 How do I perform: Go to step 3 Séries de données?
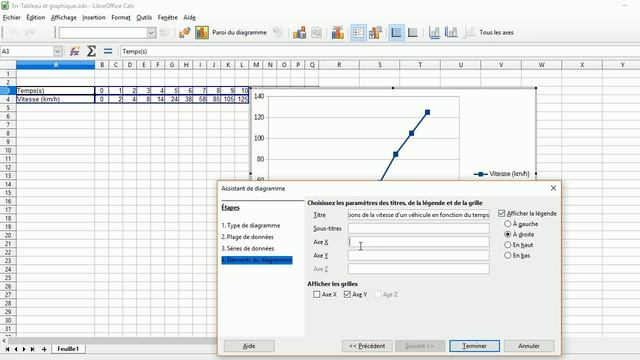248,248
